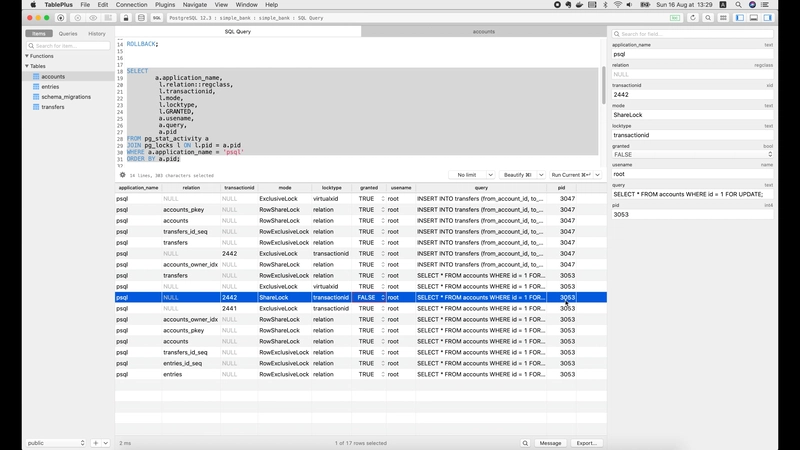Open the No limit dropdown
Screen dimensions: 800x450
(471, 175)
